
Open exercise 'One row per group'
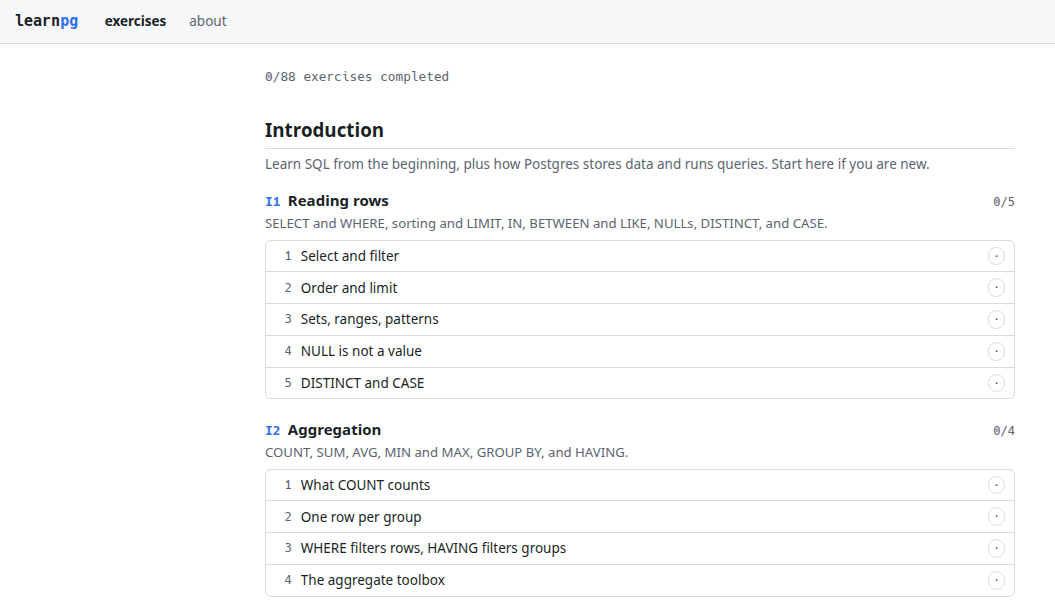640,517
